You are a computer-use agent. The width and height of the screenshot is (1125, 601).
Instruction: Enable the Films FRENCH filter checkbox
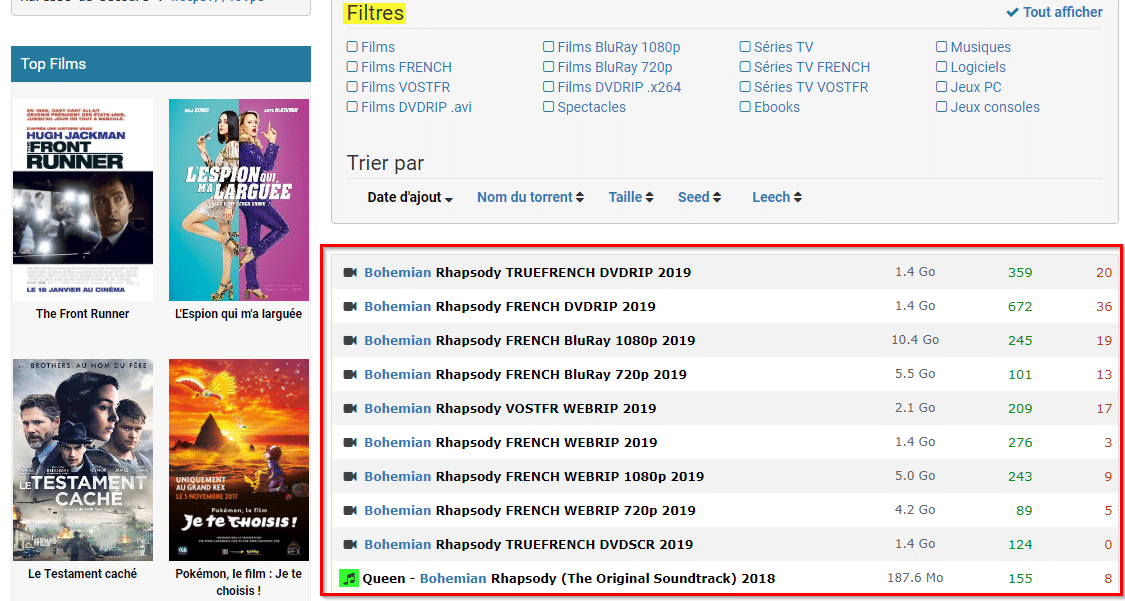tap(352, 66)
